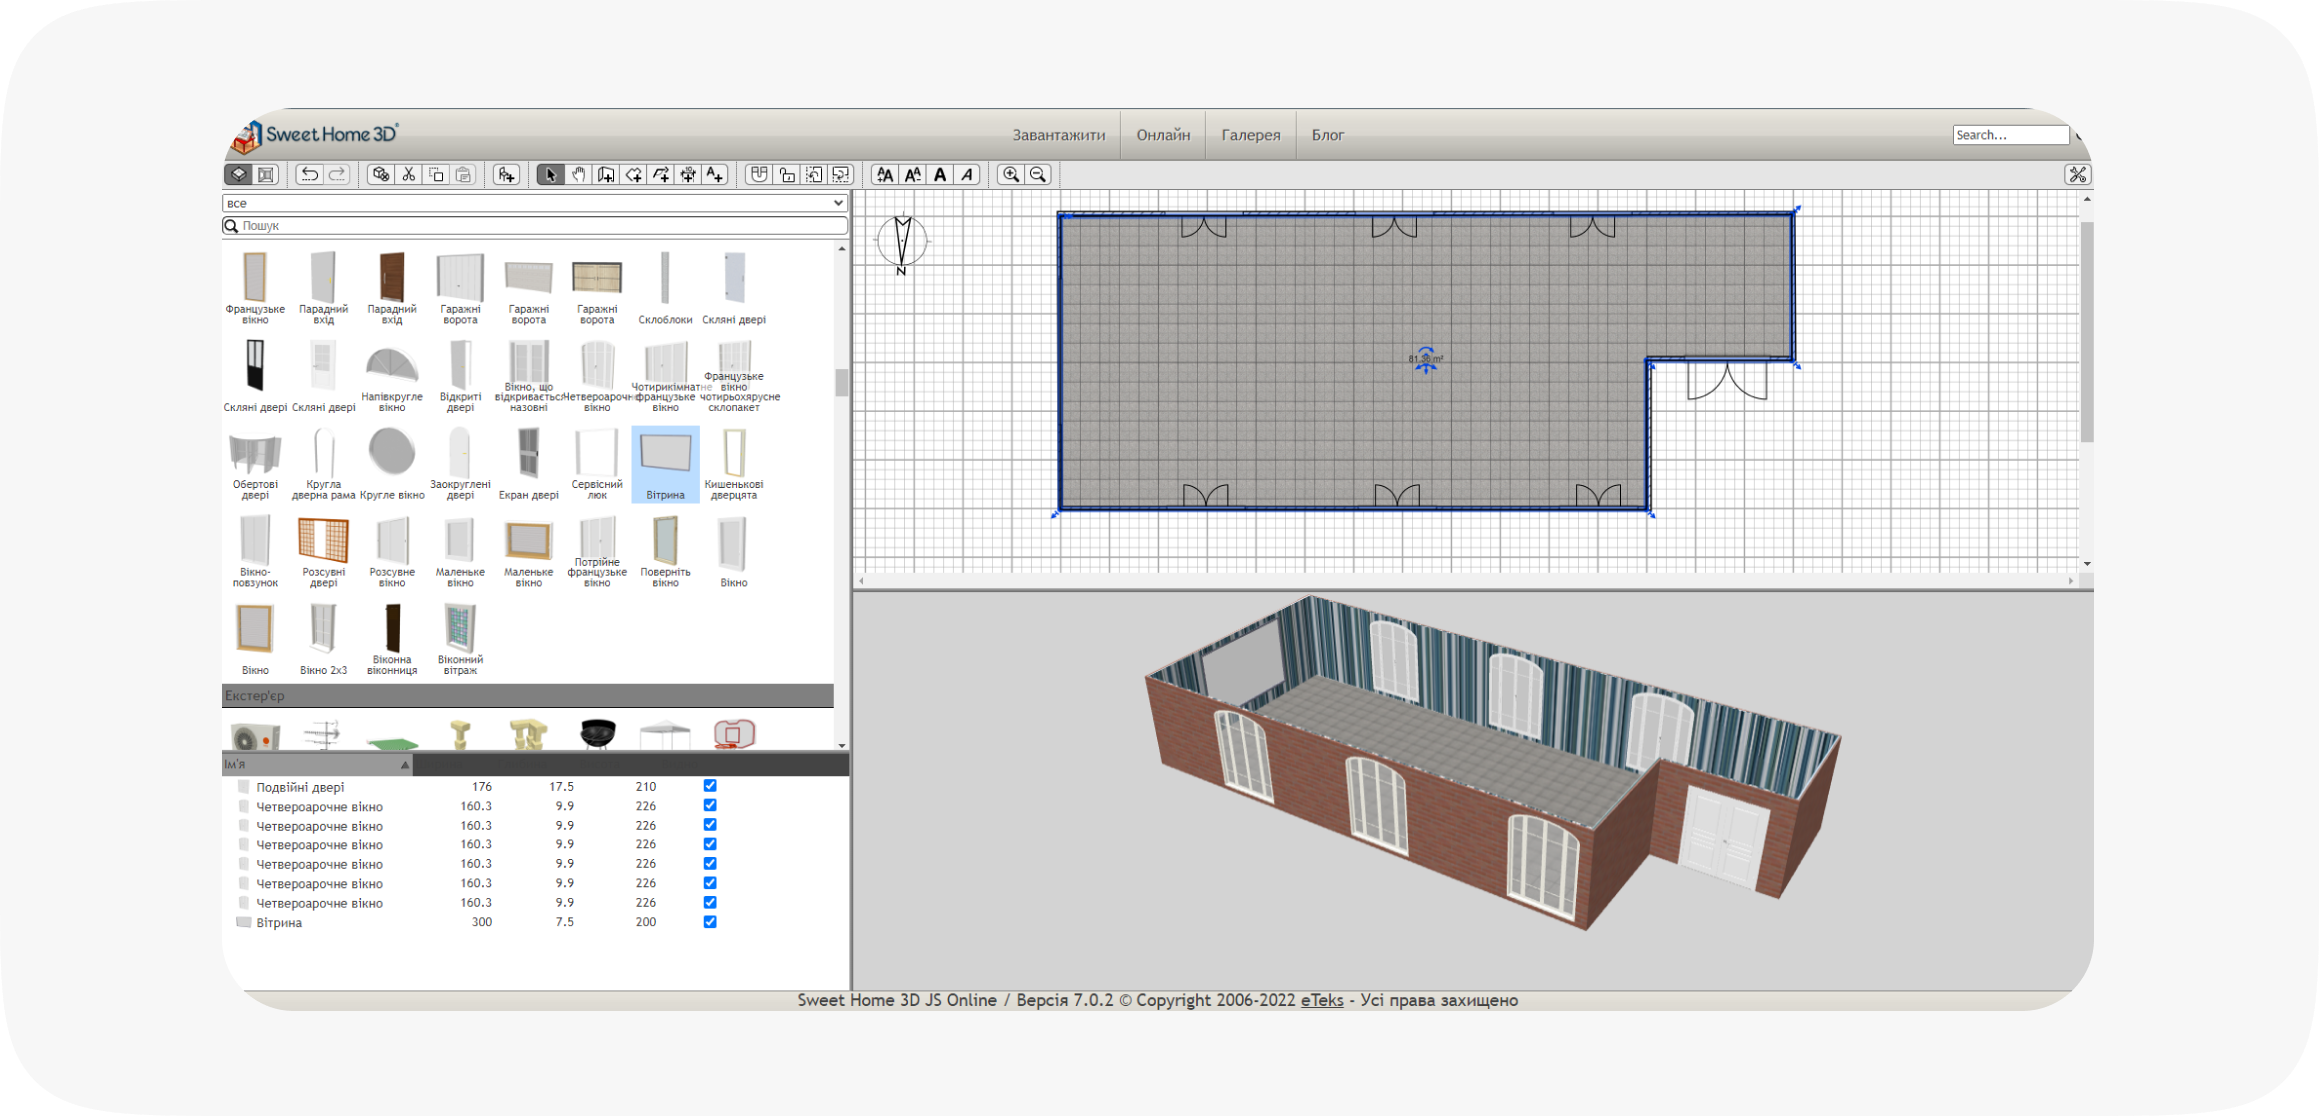This screenshot has height=1116, width=2319.
Task: Collapse the Екстер'єр category header
Action: 527,696
